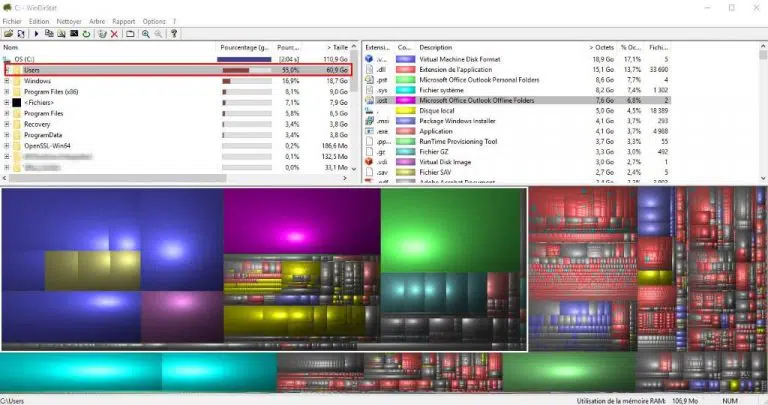This screenshot has height=405, width=768.
Task: Expand the Program Files (x86) node
Action: pos(6,92)
